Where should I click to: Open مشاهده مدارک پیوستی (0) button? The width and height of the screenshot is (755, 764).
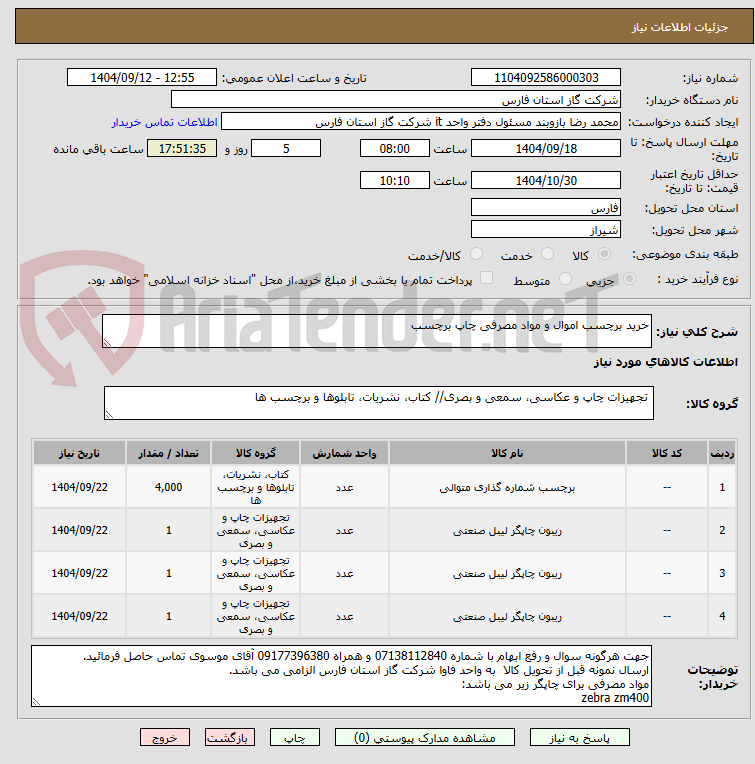(424, 738)
